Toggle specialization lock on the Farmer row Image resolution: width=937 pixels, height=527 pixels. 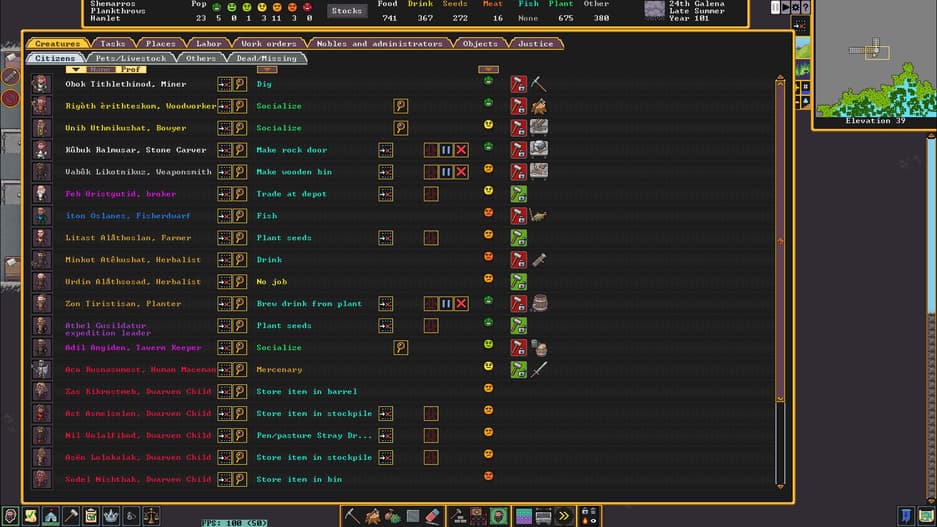(x=518, y=238)
